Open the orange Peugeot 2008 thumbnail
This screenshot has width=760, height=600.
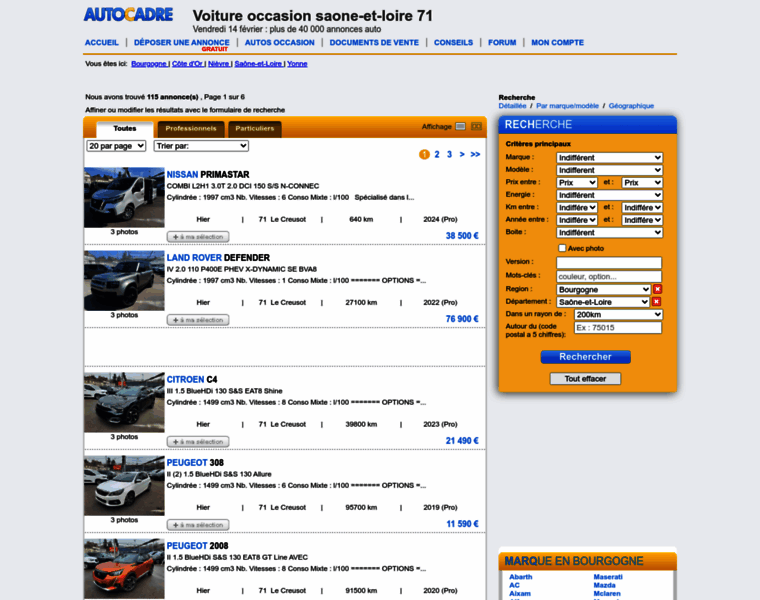point(124,569)
